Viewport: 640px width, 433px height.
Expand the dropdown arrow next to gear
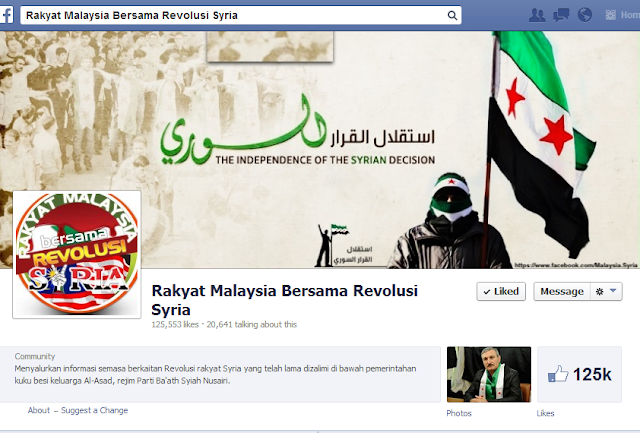613,291
